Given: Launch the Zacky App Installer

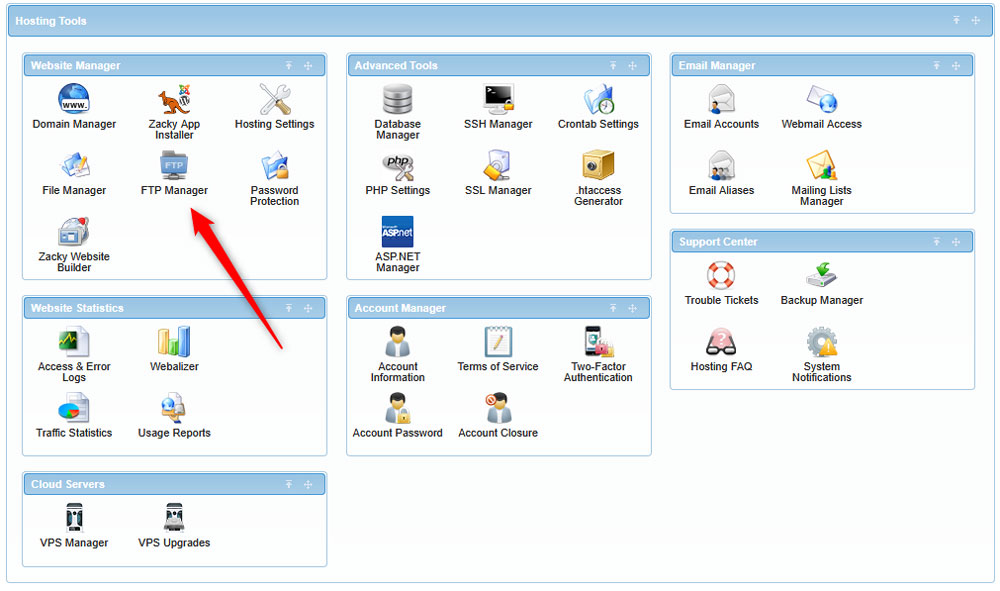Looking at the screenshot, I should pyautogui.click(x=174, y=103).
